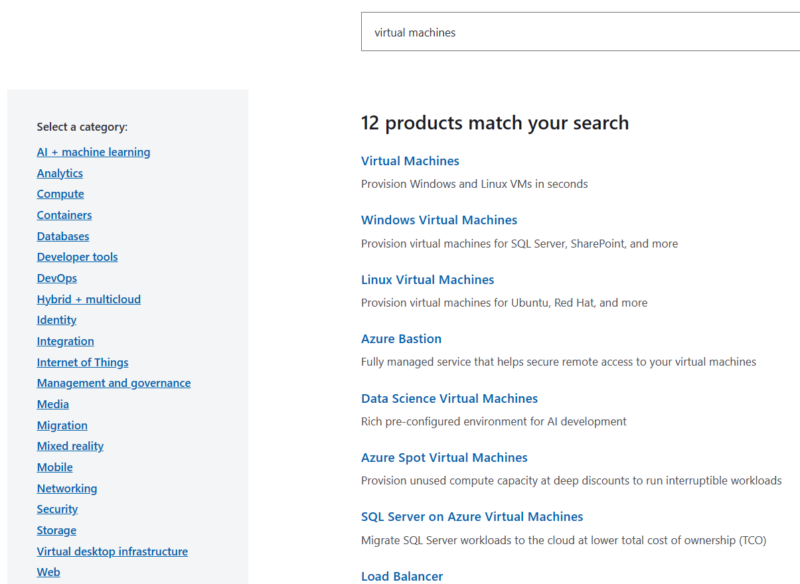Open the Virtual Machines product result
800x584 pixels.
(x=410, y=161)
